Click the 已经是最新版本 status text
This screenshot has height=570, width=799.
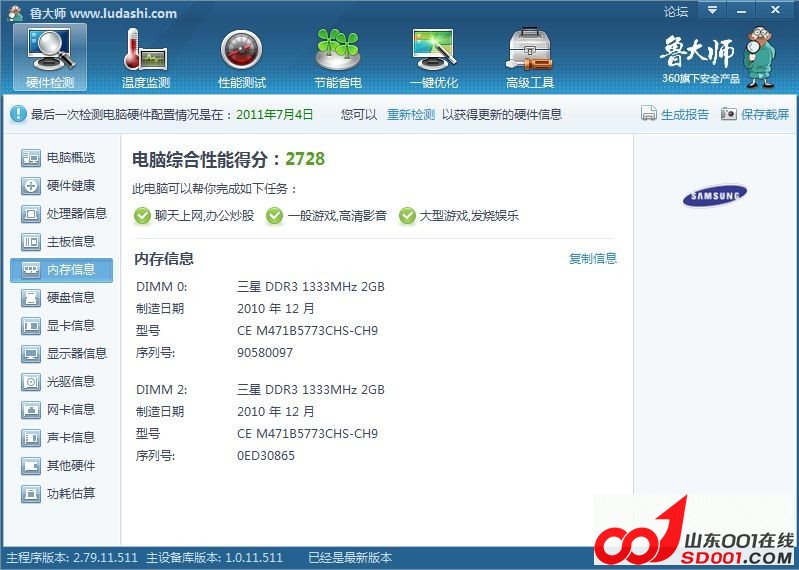coord(350,557)
